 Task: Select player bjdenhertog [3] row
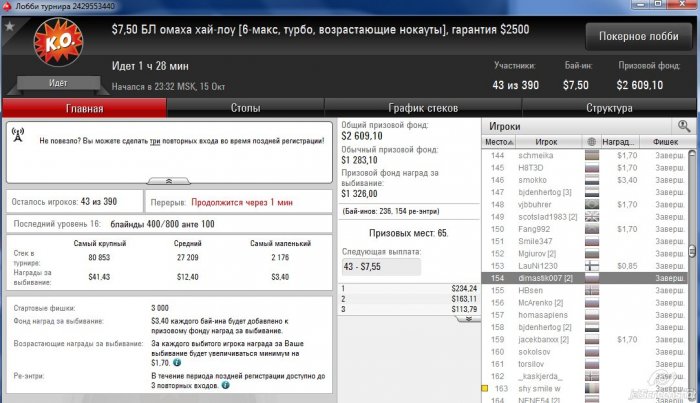point(584,192)
